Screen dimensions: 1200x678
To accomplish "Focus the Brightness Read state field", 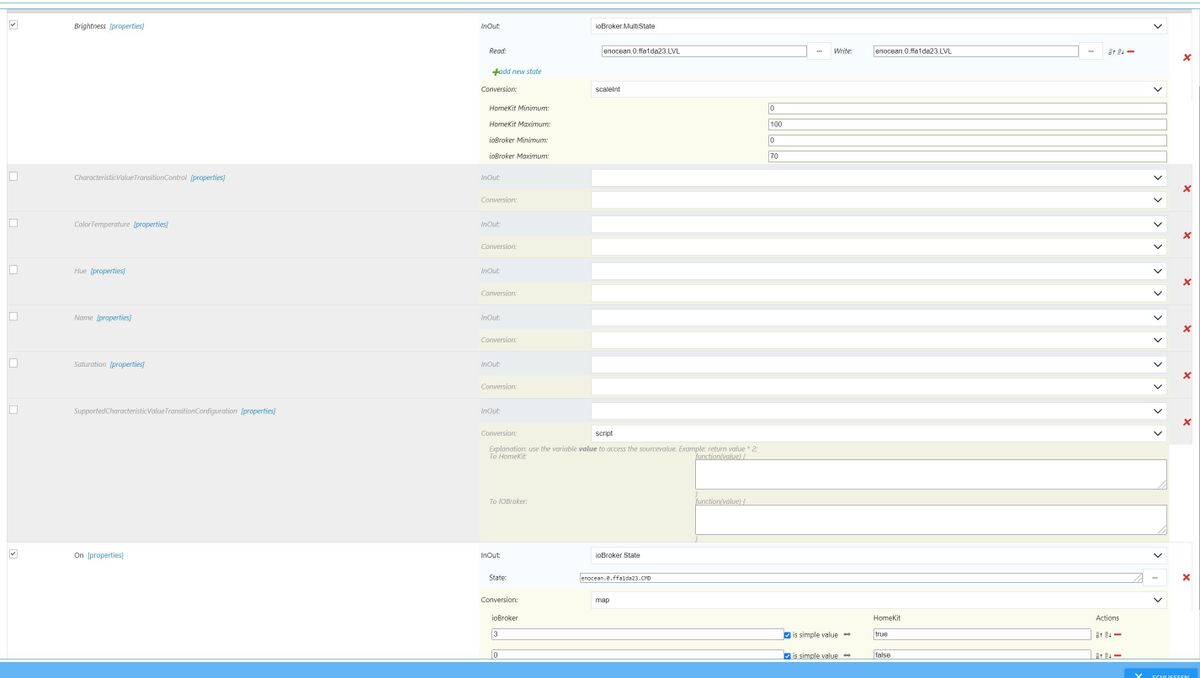I will (703, 51).
